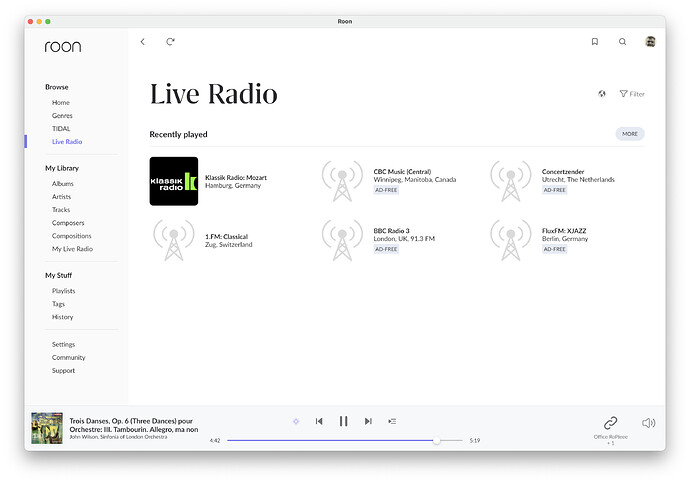Viewport: 690px width, 483px height.
Task: Click antenna icon for Concertzender
Action: click(511, 181)
